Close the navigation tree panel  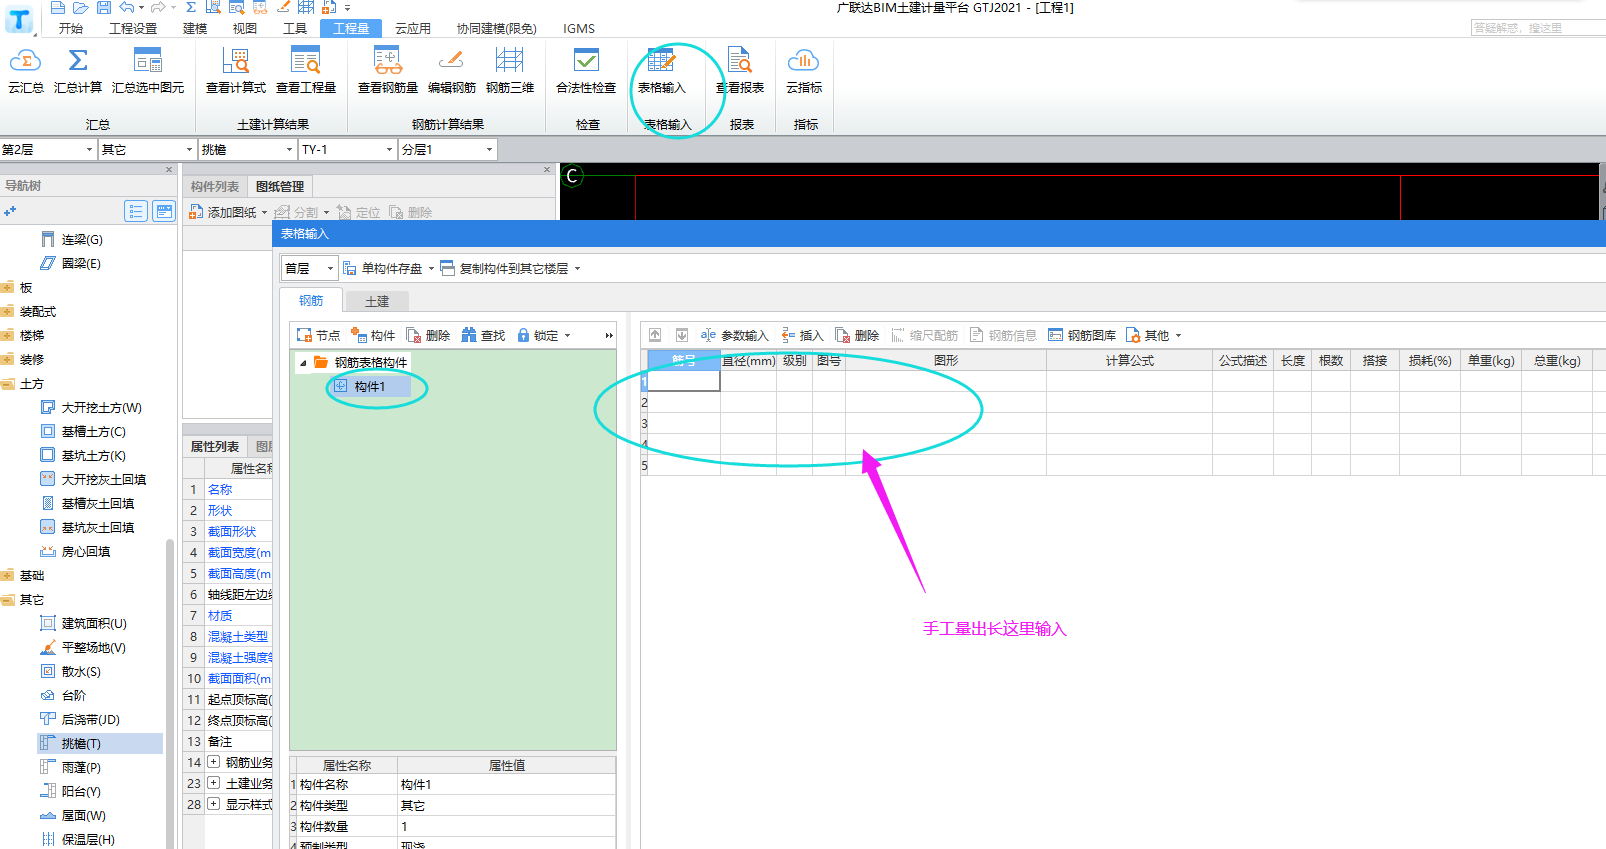(x=169, y=170)
